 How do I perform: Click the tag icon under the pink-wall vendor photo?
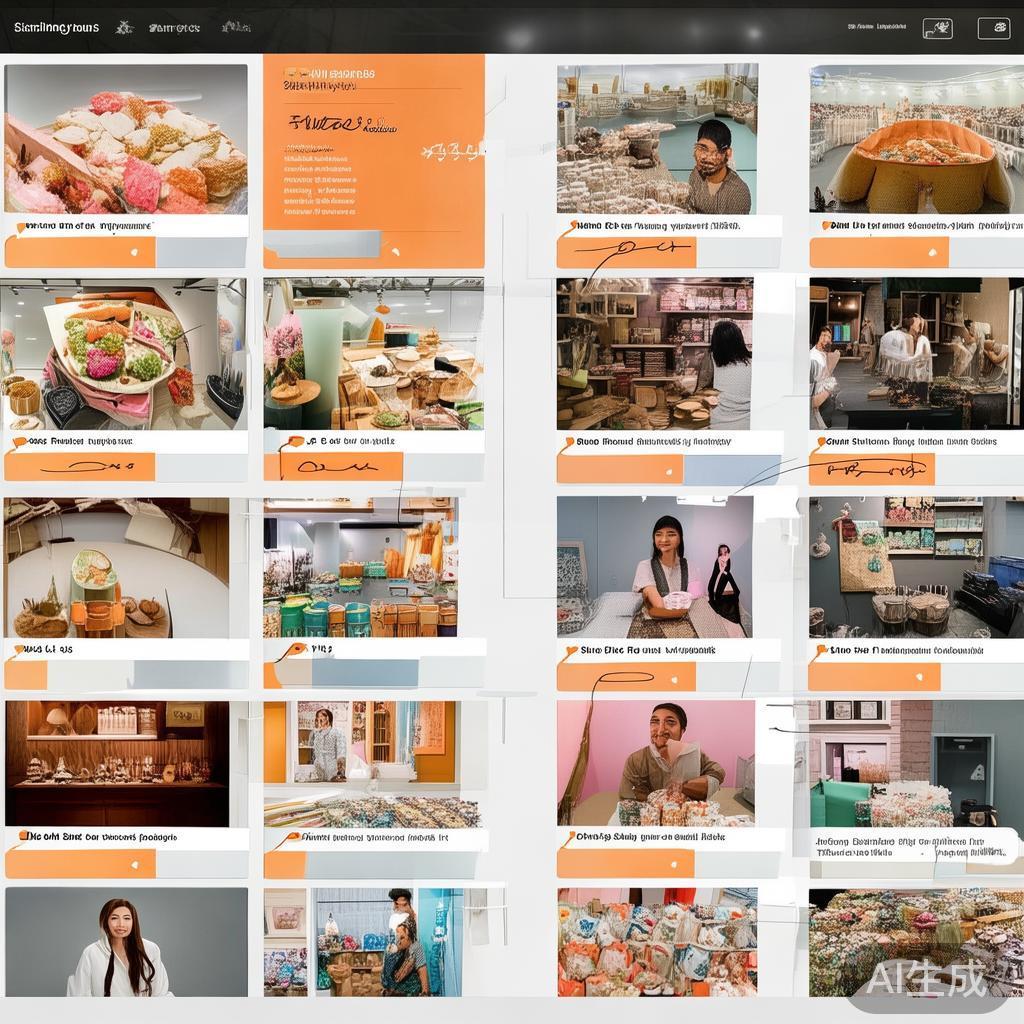569,836
